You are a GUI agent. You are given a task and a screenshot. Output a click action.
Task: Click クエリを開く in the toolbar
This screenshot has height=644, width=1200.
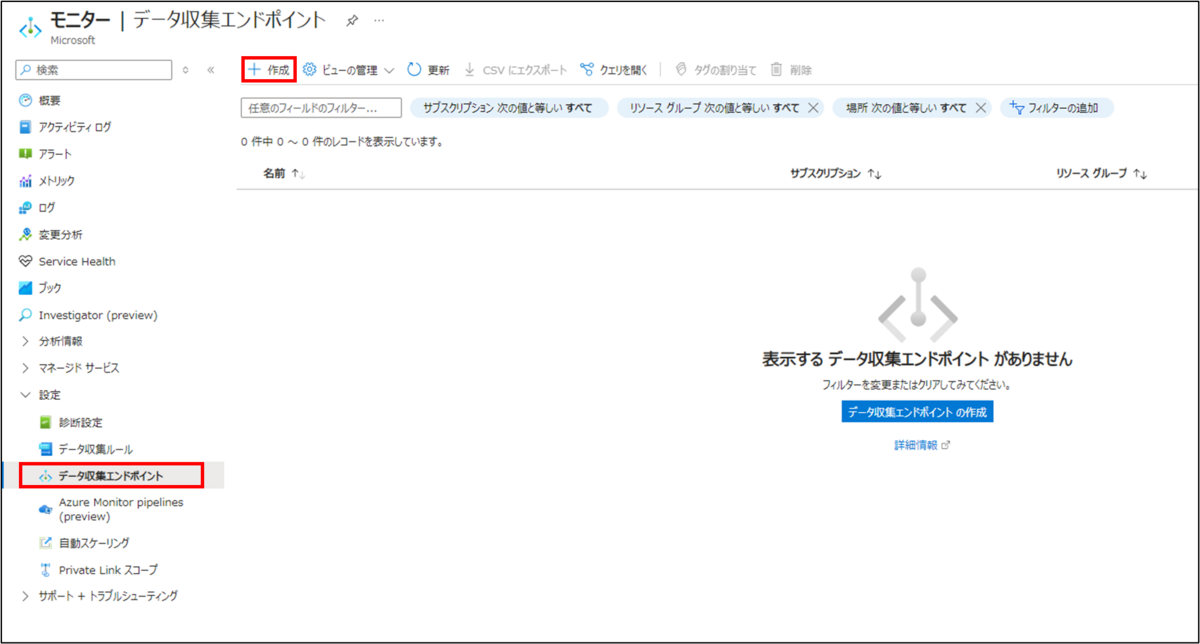tap(614, 70)
